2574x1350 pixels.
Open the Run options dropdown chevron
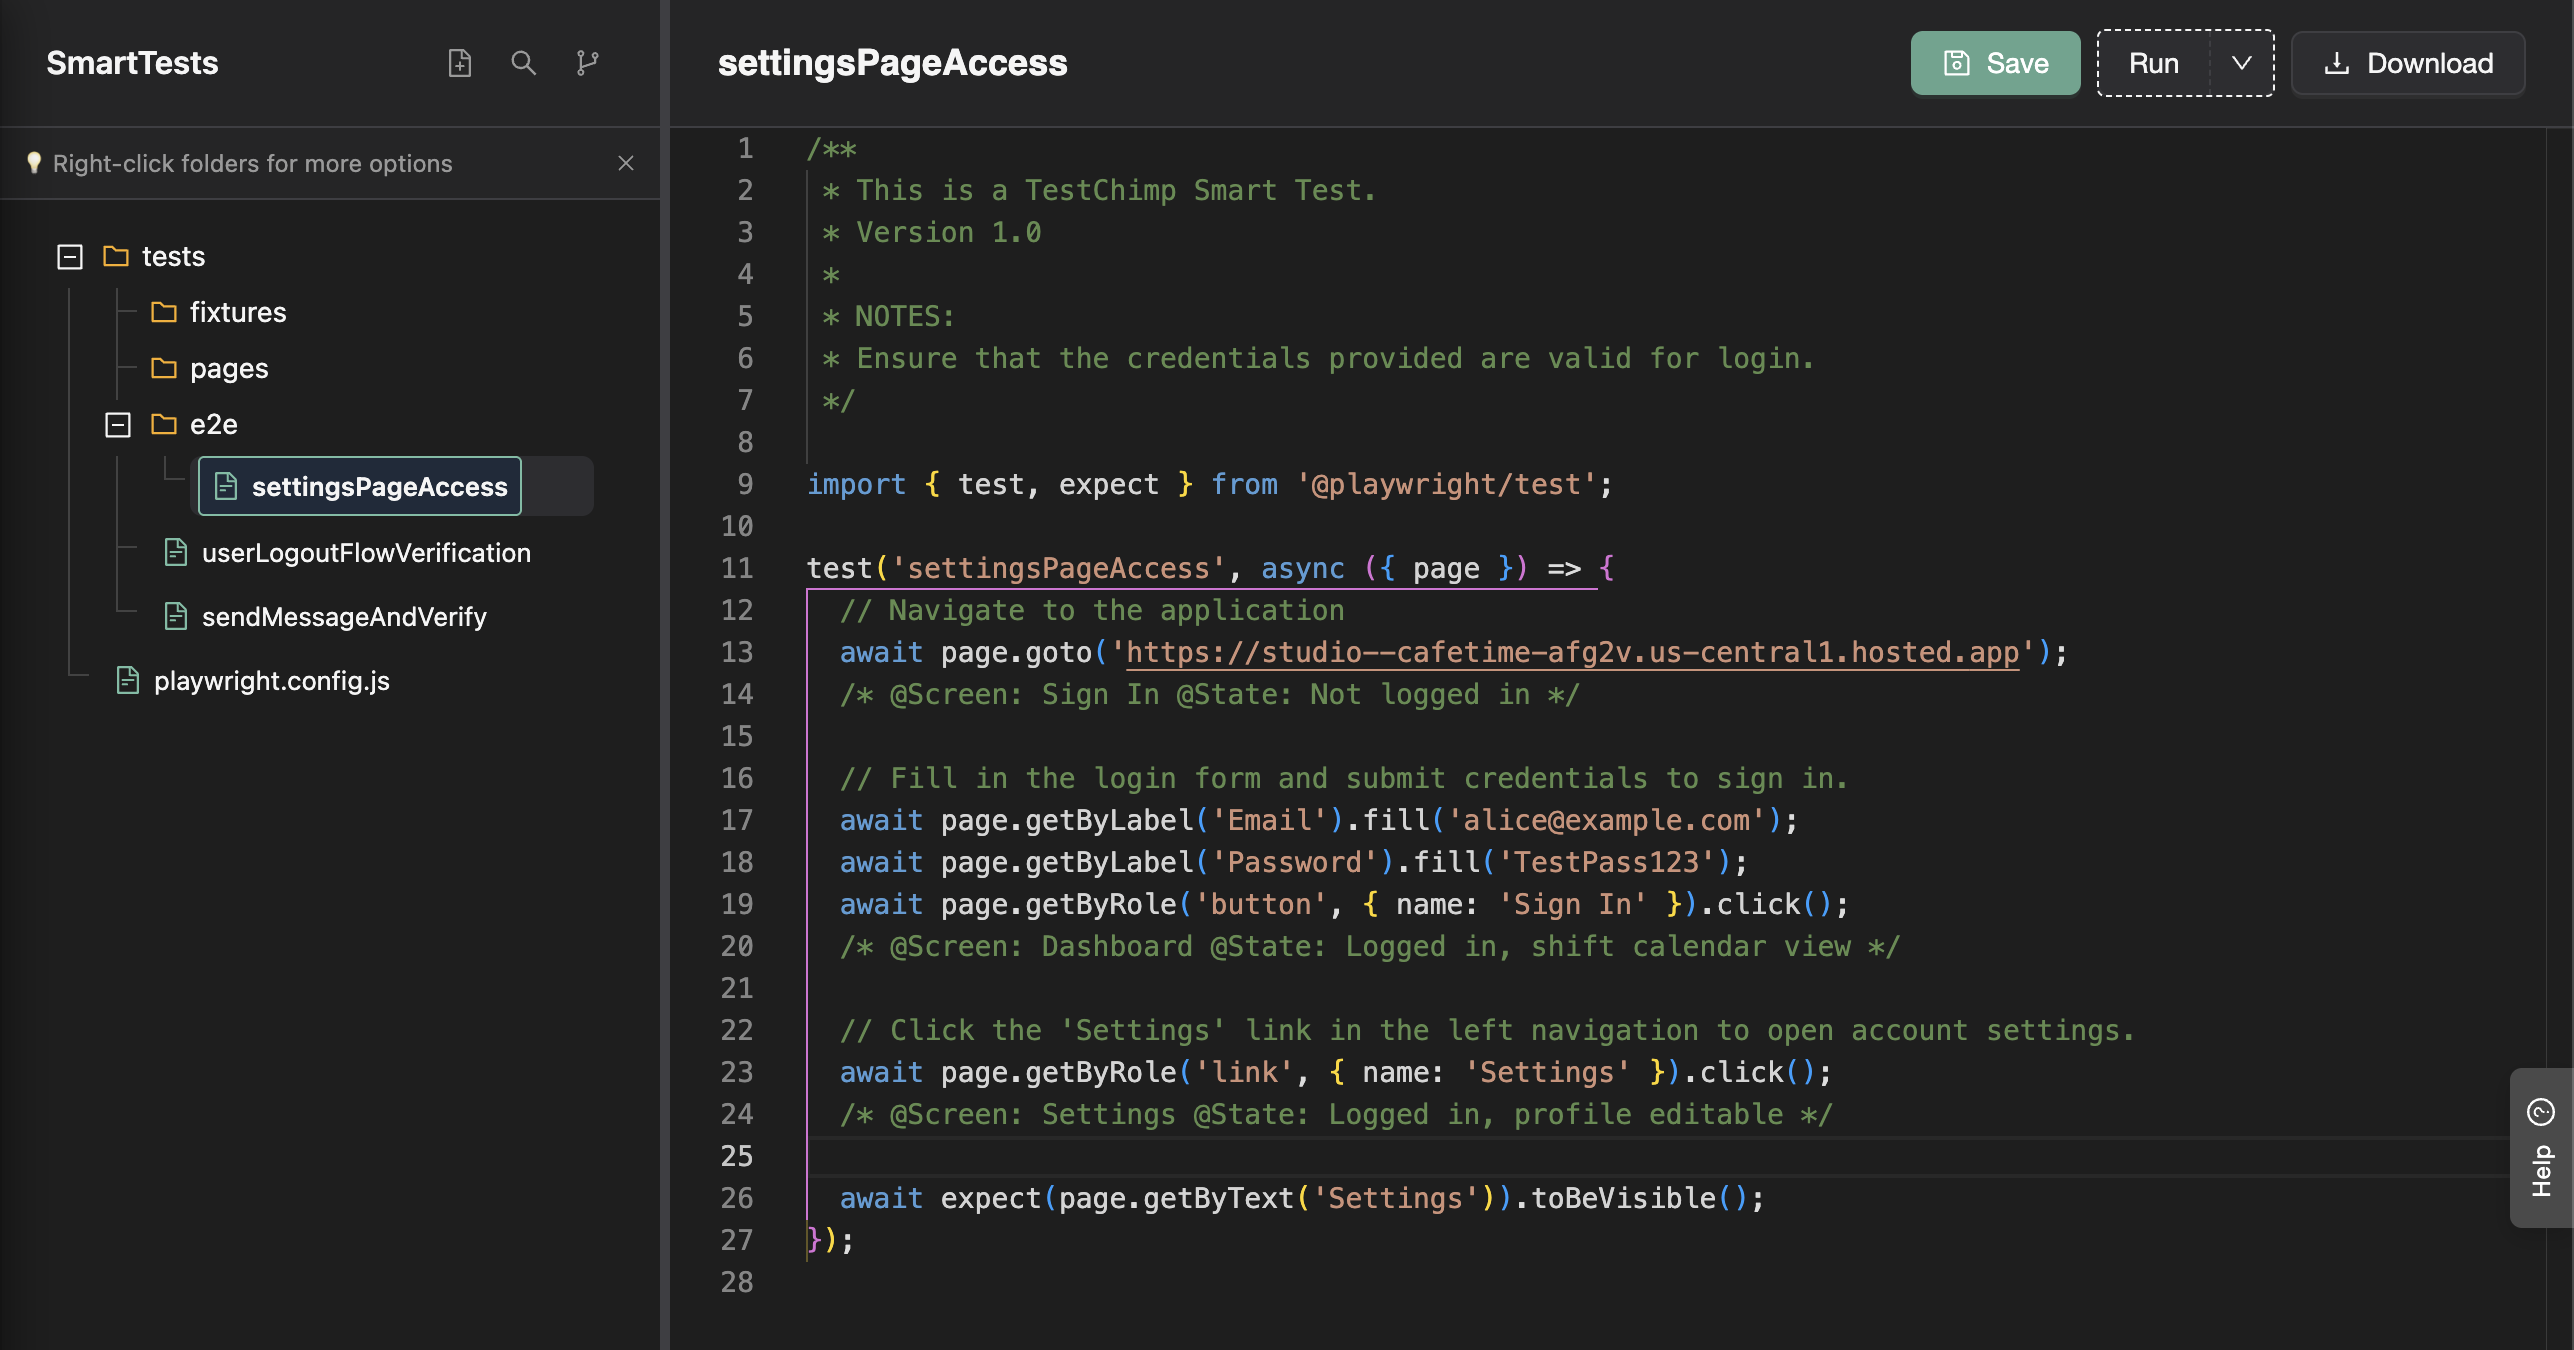2241,63
